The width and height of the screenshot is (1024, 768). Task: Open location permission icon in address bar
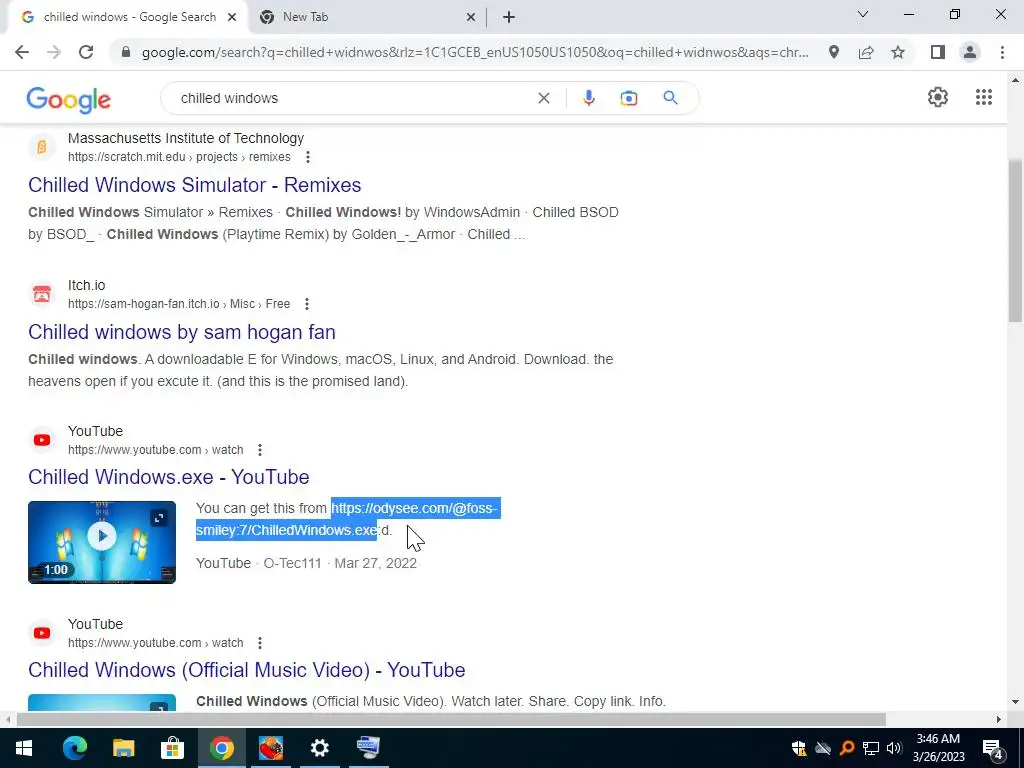pyautogui.click(x=833, y=52)
